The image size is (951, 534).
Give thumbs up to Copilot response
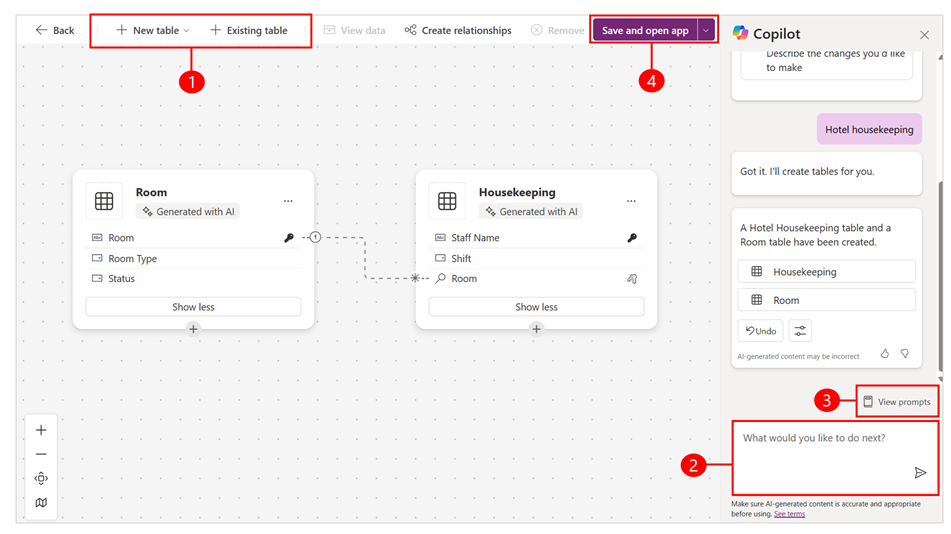pyautogui.click(x=885, y=353)
